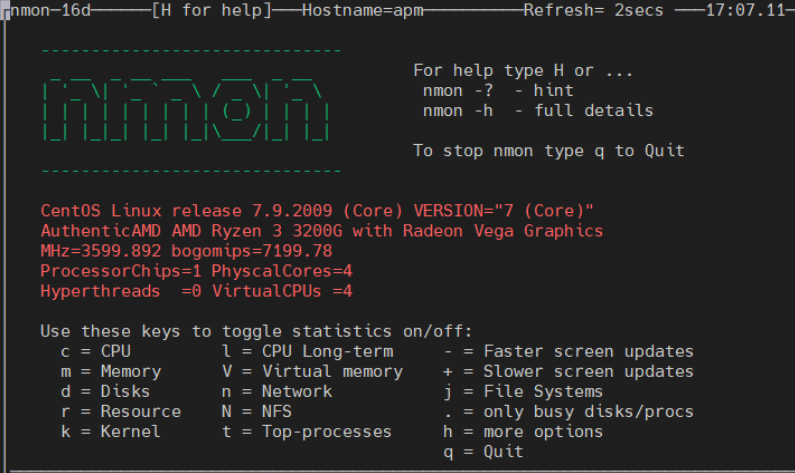Image resolution: width=795 pixels, height=473 pixels.
Task: Click the 'j = File Systems' entry
Action: 523,391
